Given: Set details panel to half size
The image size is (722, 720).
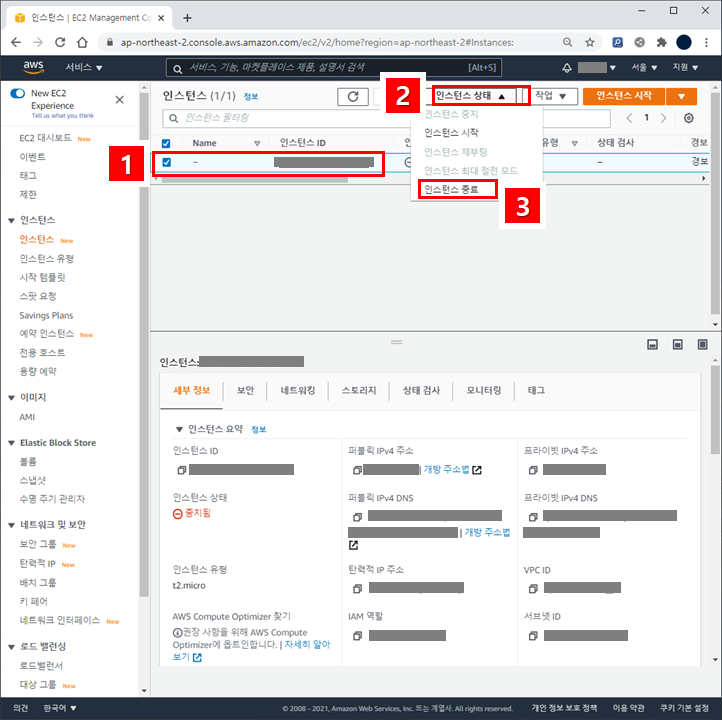Looking at the screenshot, I should point(677,344).
